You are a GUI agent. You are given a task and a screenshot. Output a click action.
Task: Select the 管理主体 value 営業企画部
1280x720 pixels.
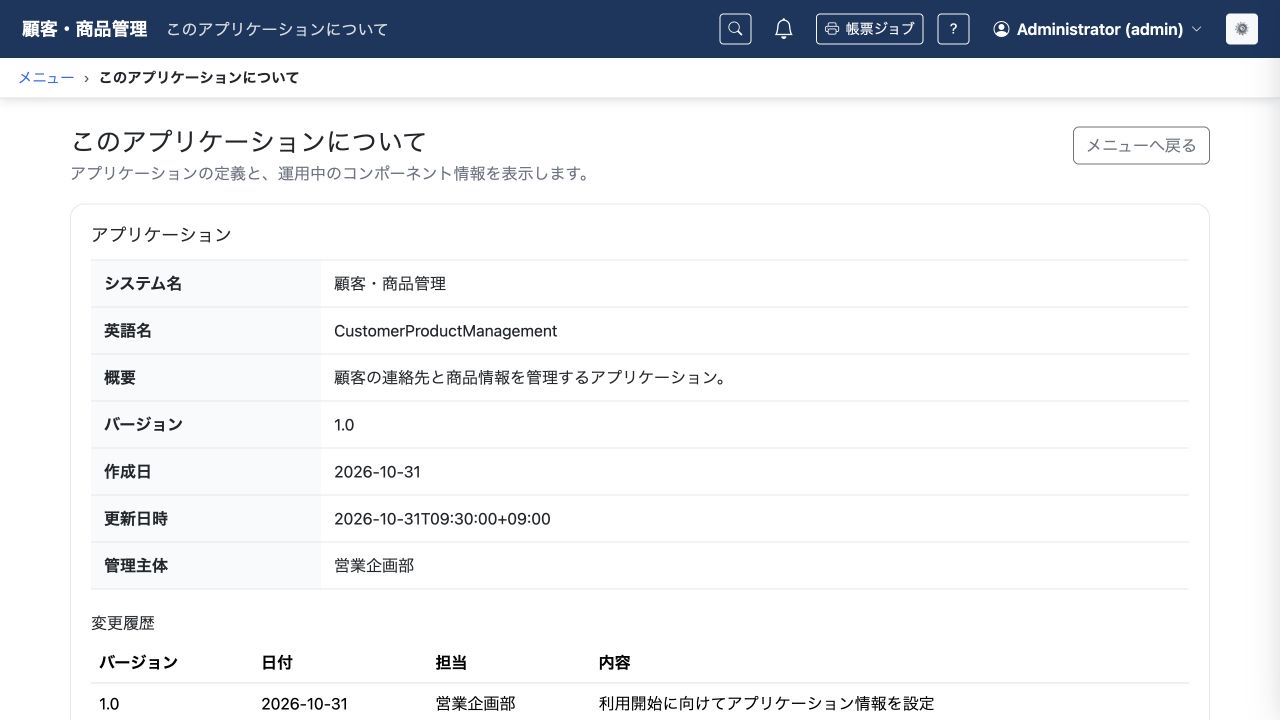click(374, 565)
